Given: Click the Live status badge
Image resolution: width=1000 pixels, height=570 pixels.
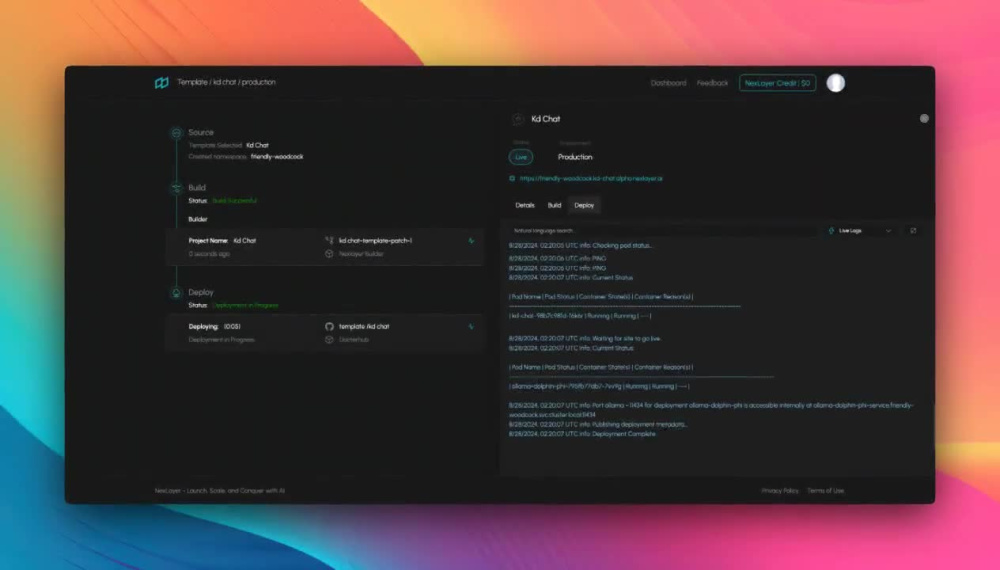Looking at the screenshot, I should [521, 157].
